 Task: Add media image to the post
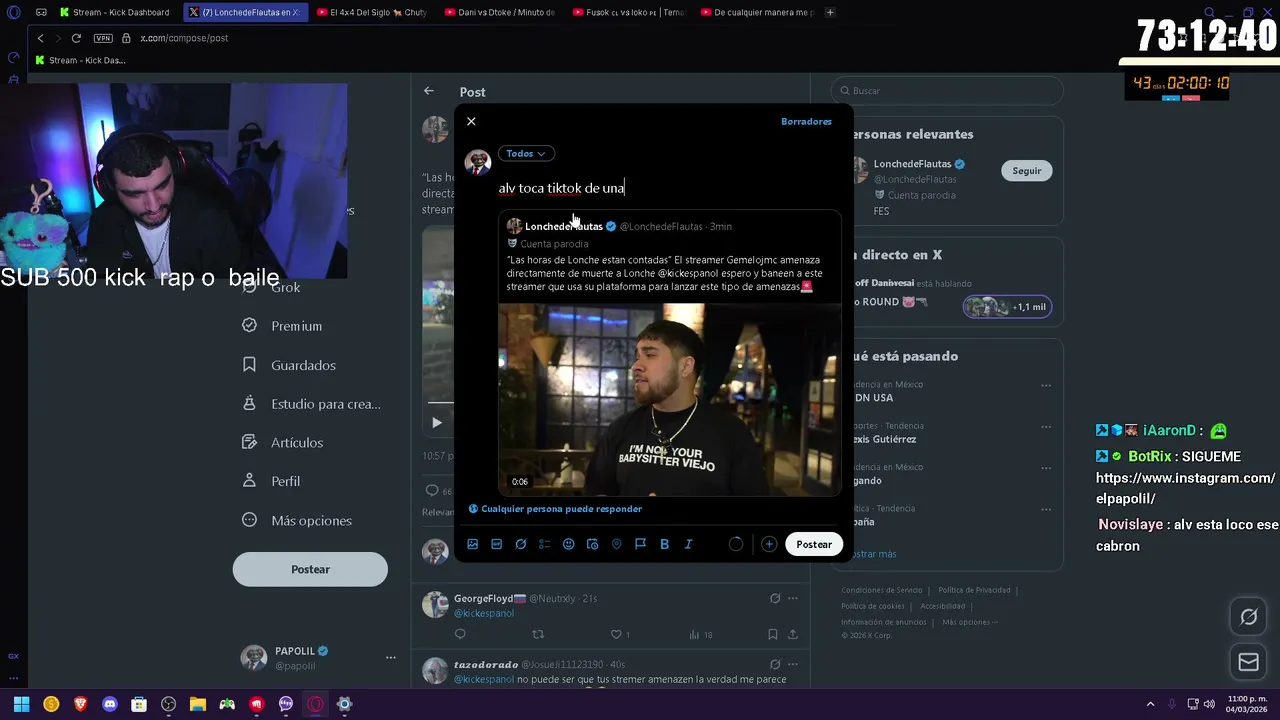[473, 544]
